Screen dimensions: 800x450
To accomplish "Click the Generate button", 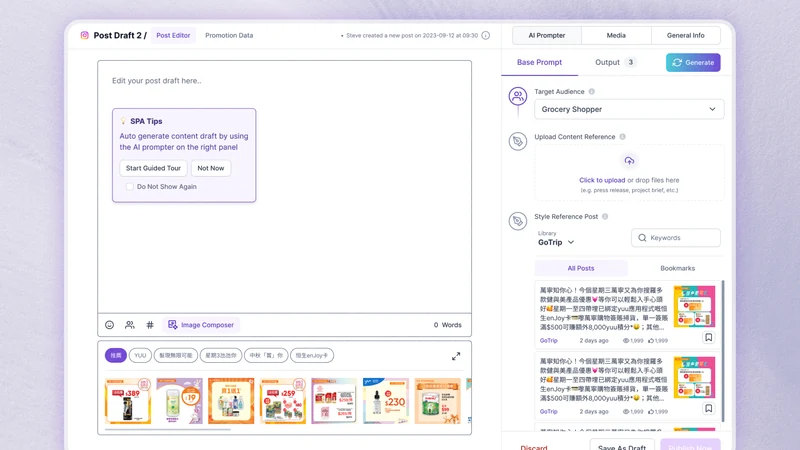I will [693, 62].
